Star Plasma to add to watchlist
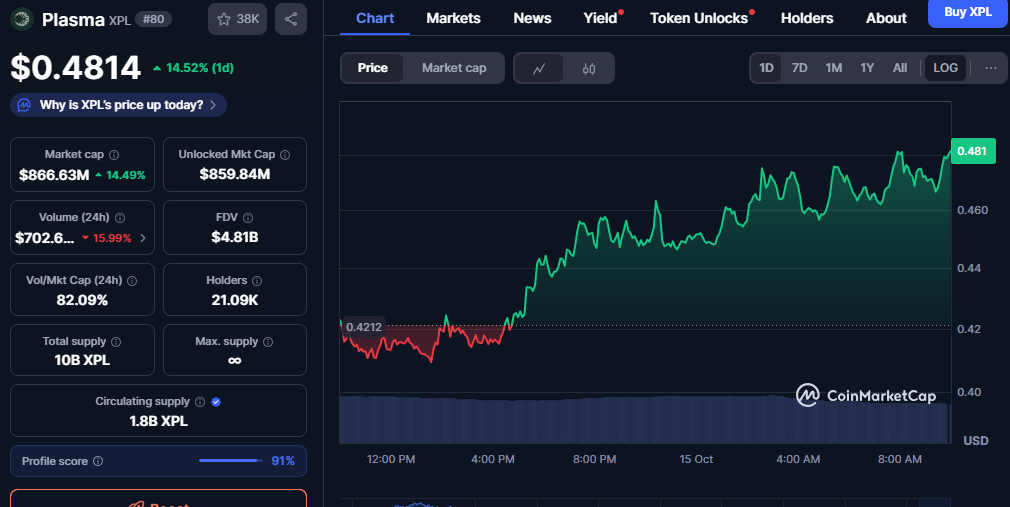The width and height of the screenshot is (1010, 507). point(236,19)
